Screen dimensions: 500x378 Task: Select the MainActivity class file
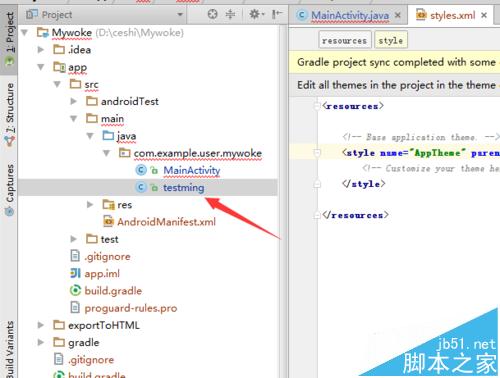[x=192, y=170]
